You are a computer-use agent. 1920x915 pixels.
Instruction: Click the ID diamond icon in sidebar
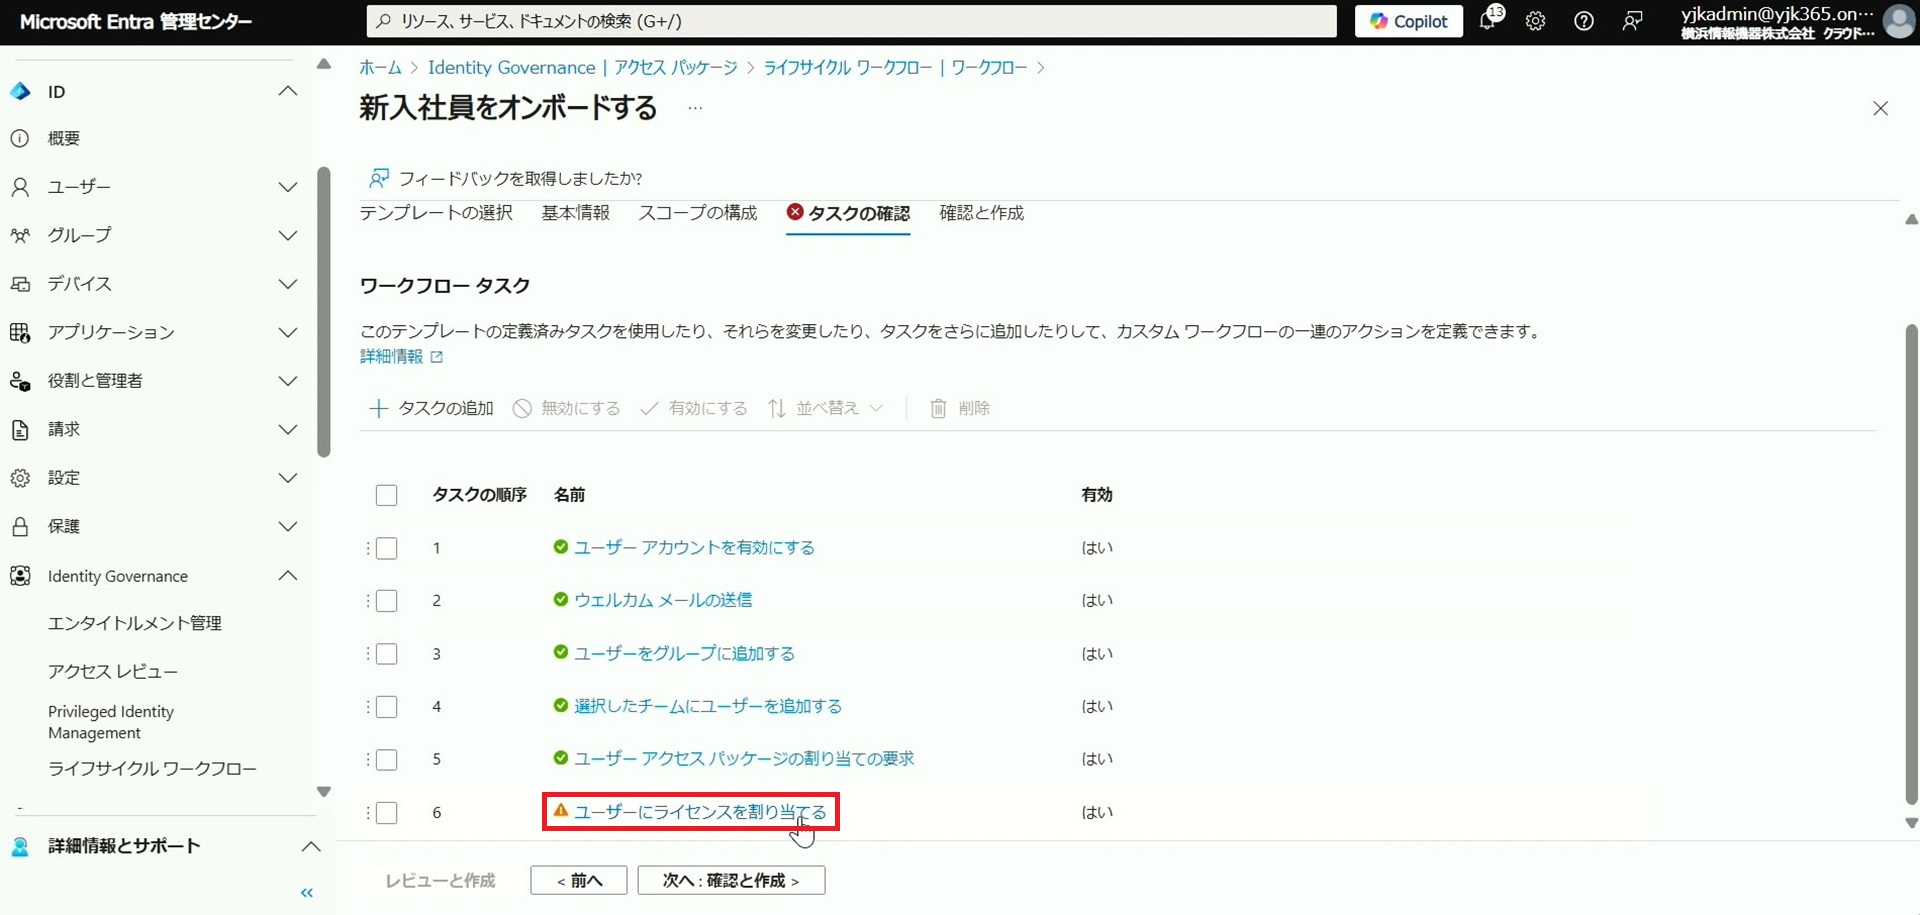[x=20, y=92]
